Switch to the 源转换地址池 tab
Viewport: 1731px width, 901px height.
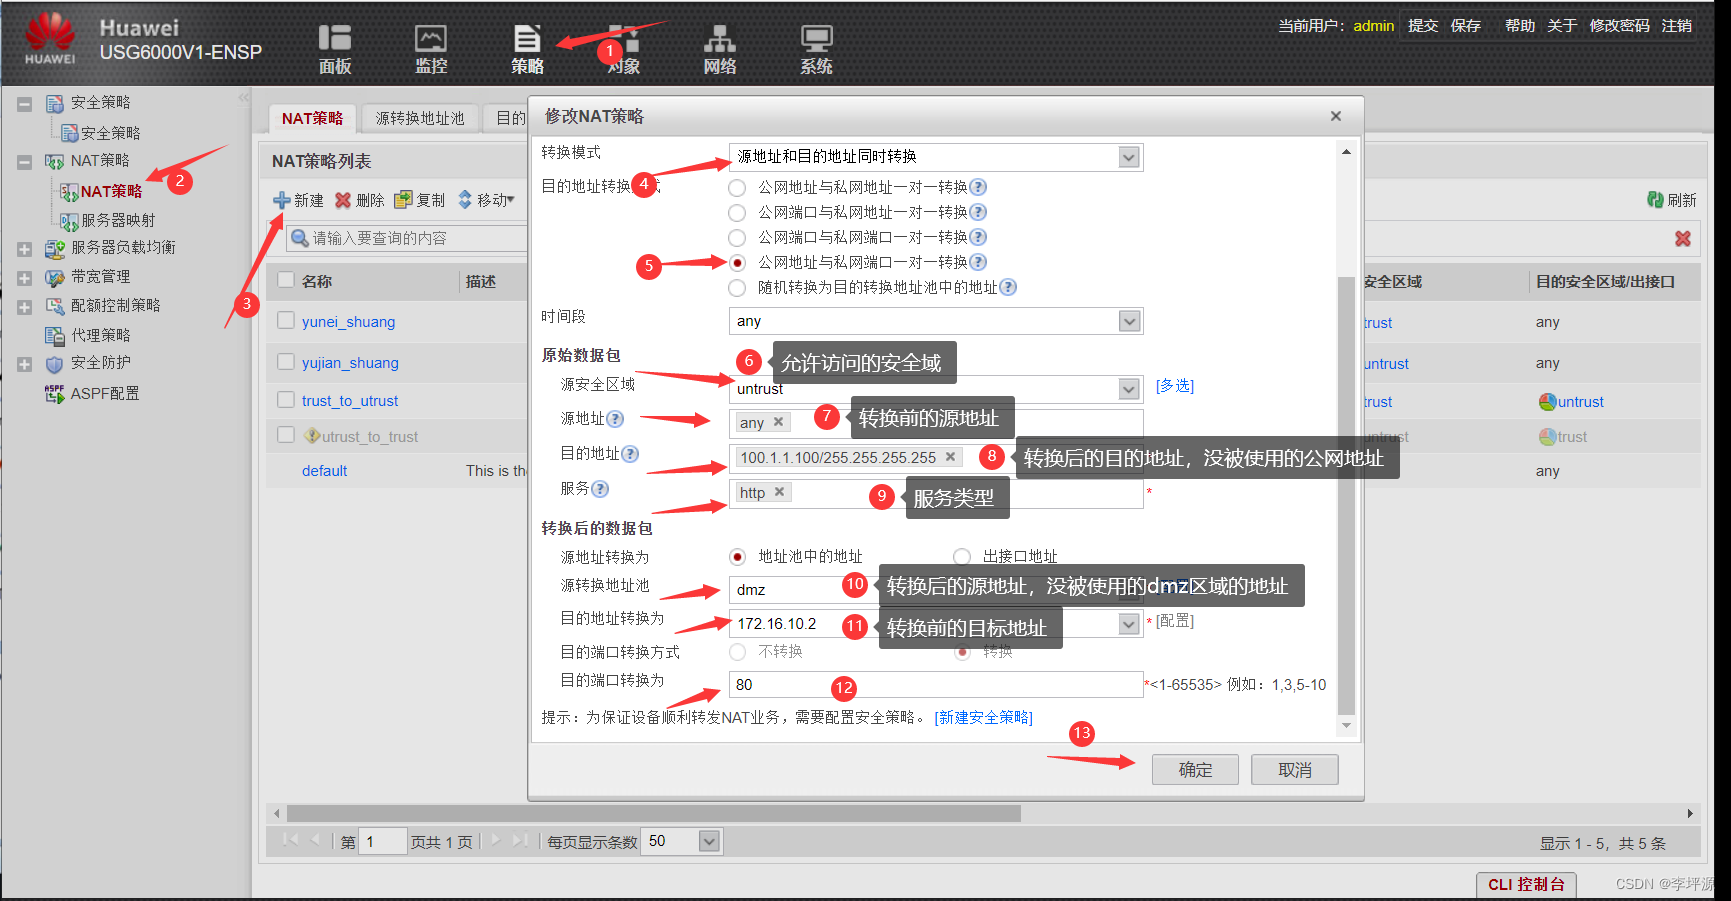pos(420,118)
